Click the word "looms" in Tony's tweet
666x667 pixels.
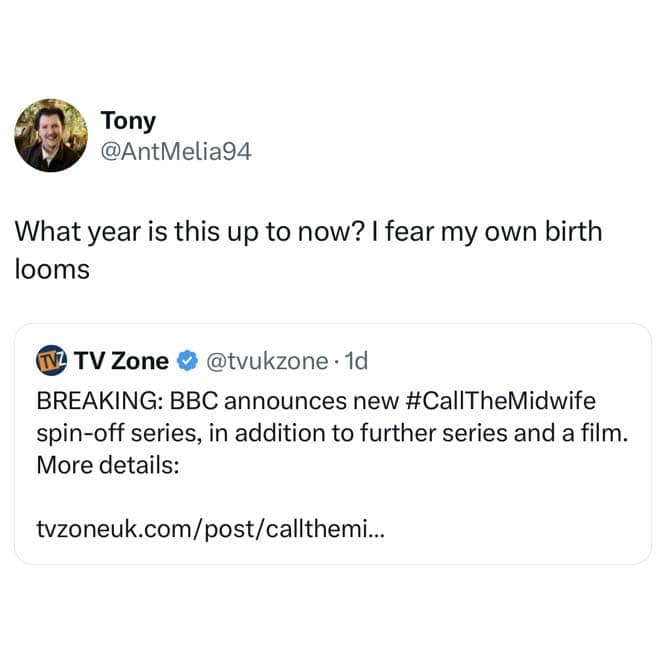point(51,268)
